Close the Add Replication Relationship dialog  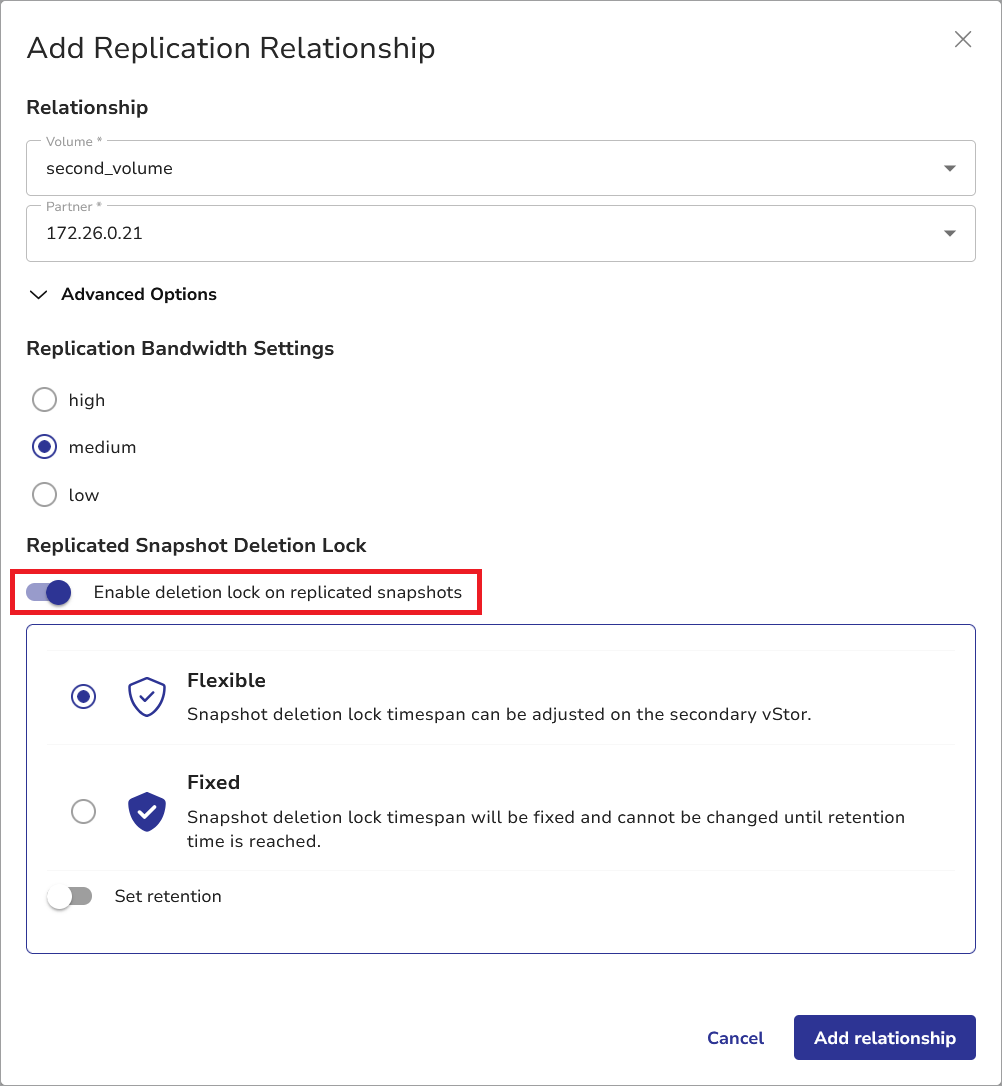(963, 40)
